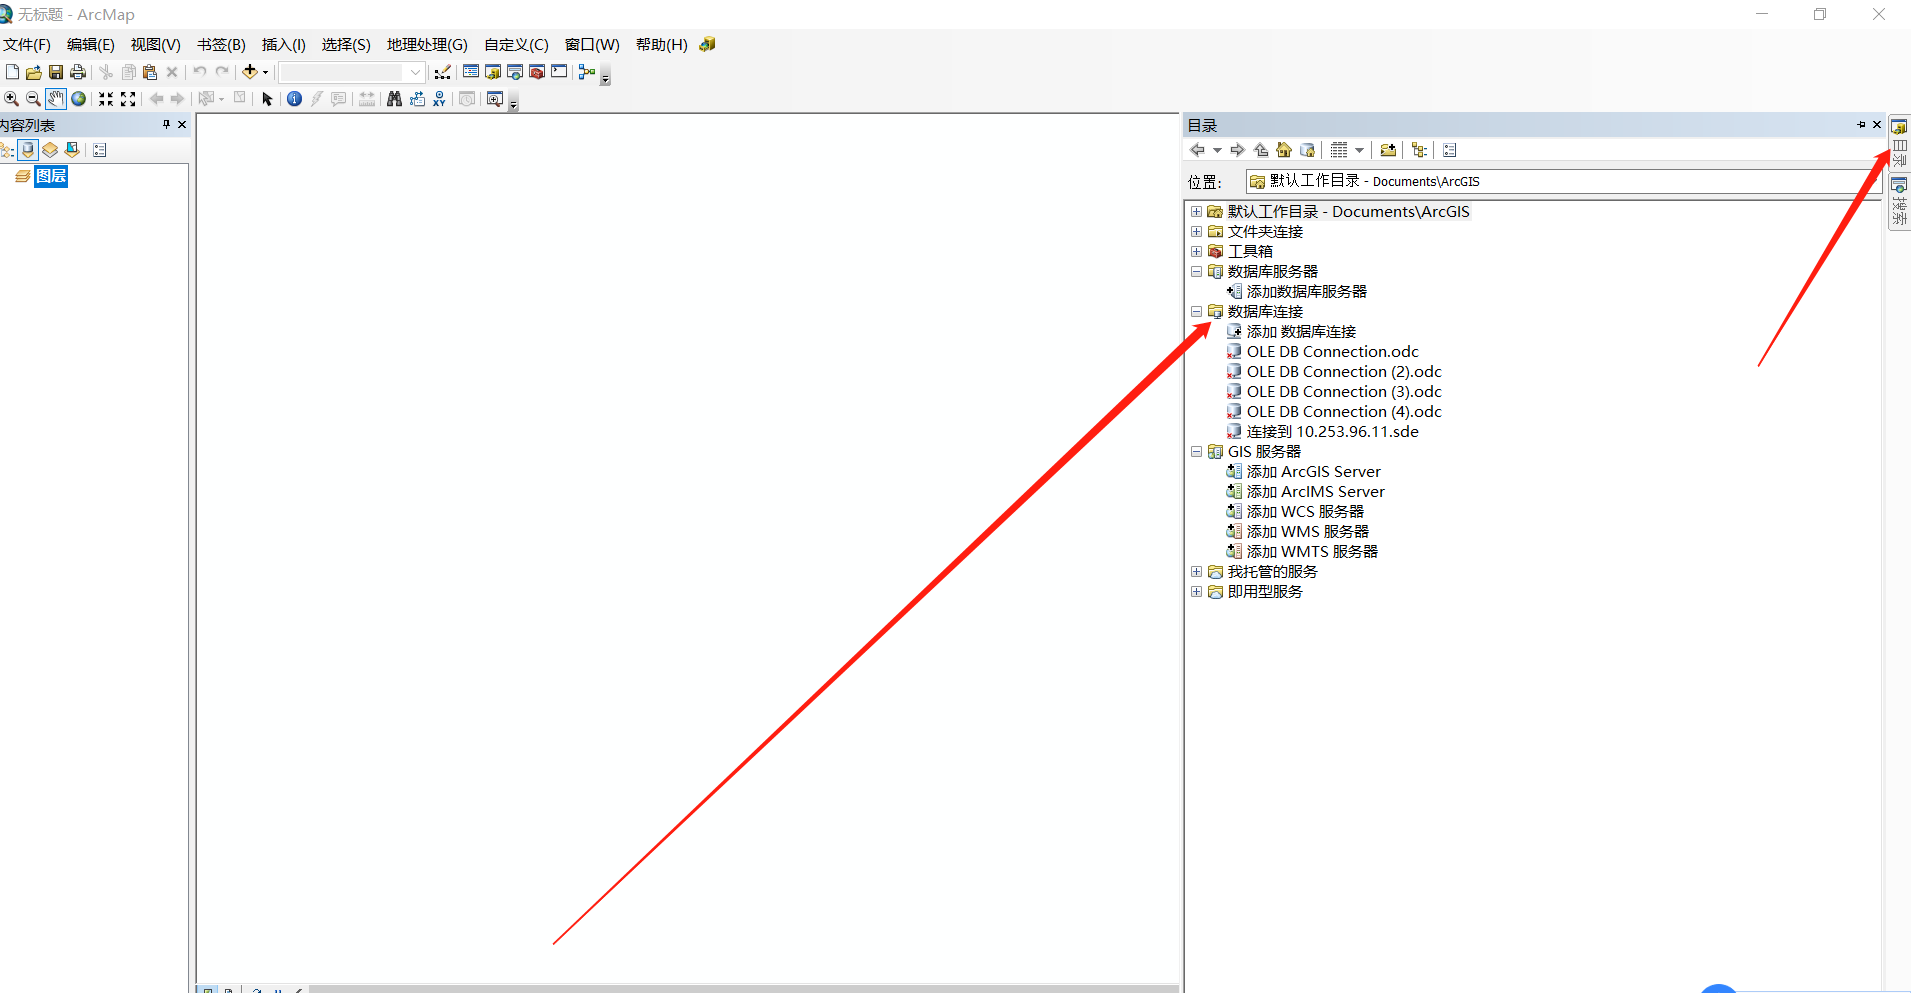1911x993 pixels.
Task: Open the 地理处理(G) menu
Action: [427, 44]
